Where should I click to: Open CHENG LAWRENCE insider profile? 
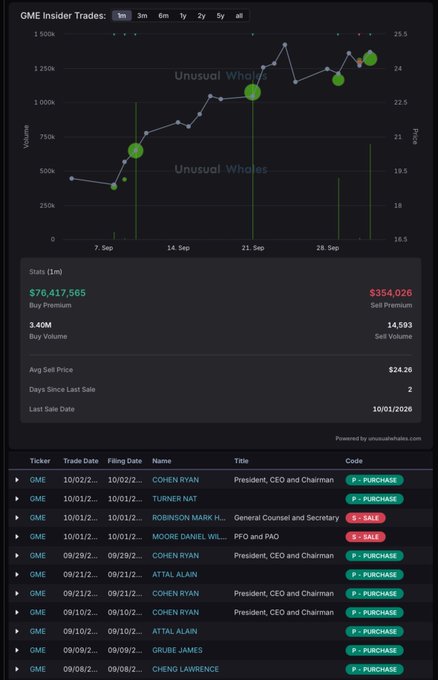coord(185,669)
